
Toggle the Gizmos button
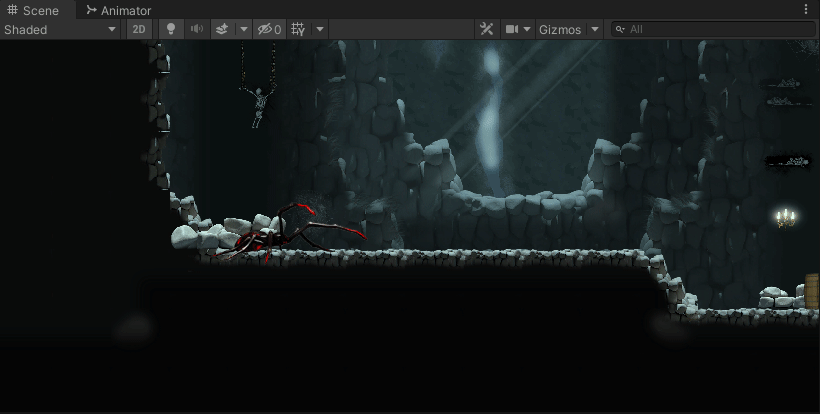click(560, 29)
